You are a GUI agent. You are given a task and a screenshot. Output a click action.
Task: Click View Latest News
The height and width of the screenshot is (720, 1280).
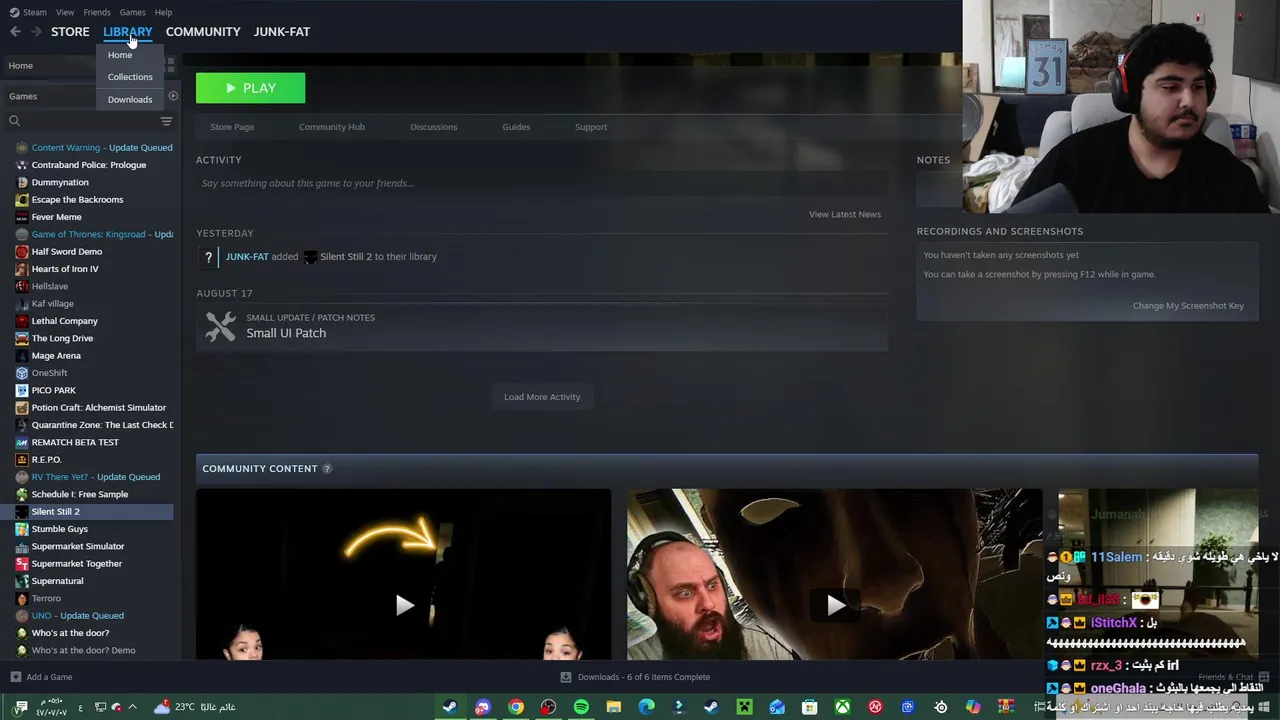[845, 214]
